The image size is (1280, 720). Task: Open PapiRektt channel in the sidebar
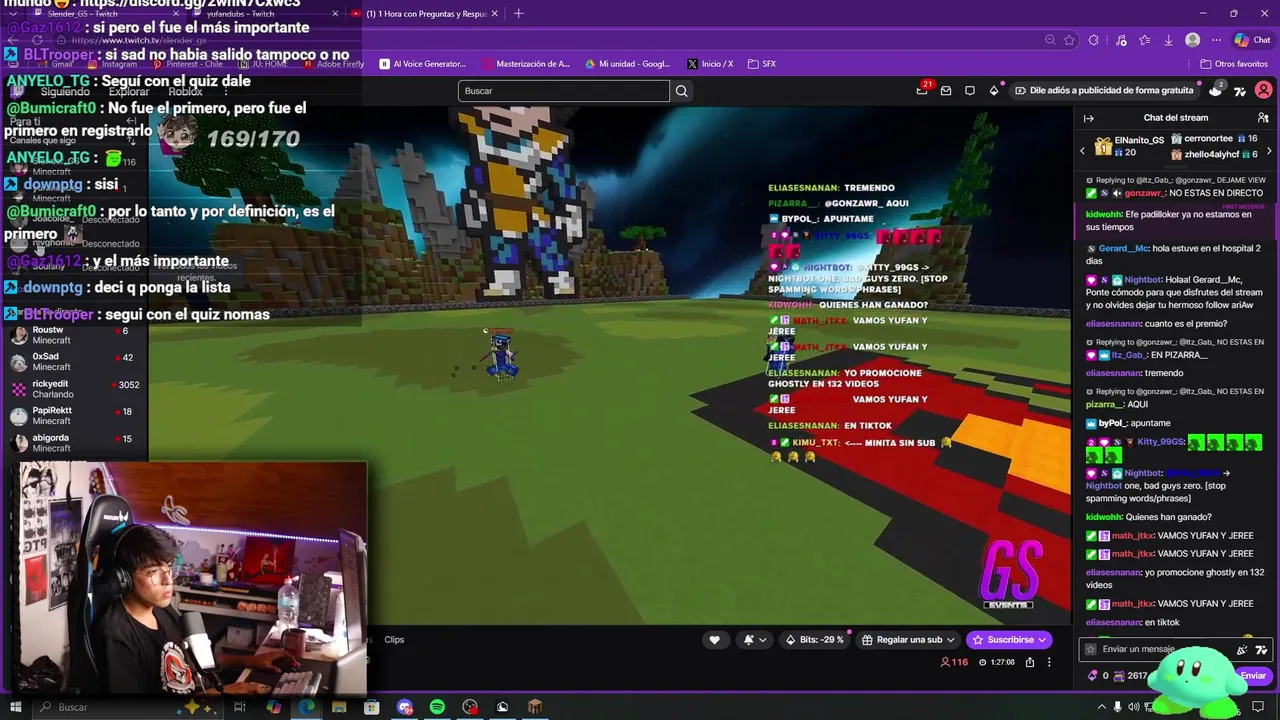75,416
